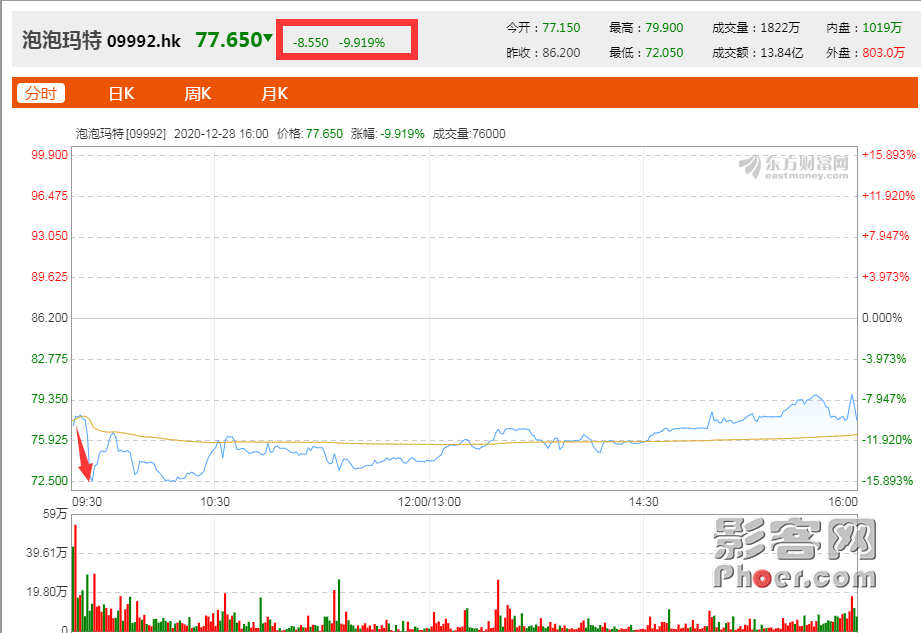
Task: Click the 72.500 price axis label
Action: coord(49,481)
